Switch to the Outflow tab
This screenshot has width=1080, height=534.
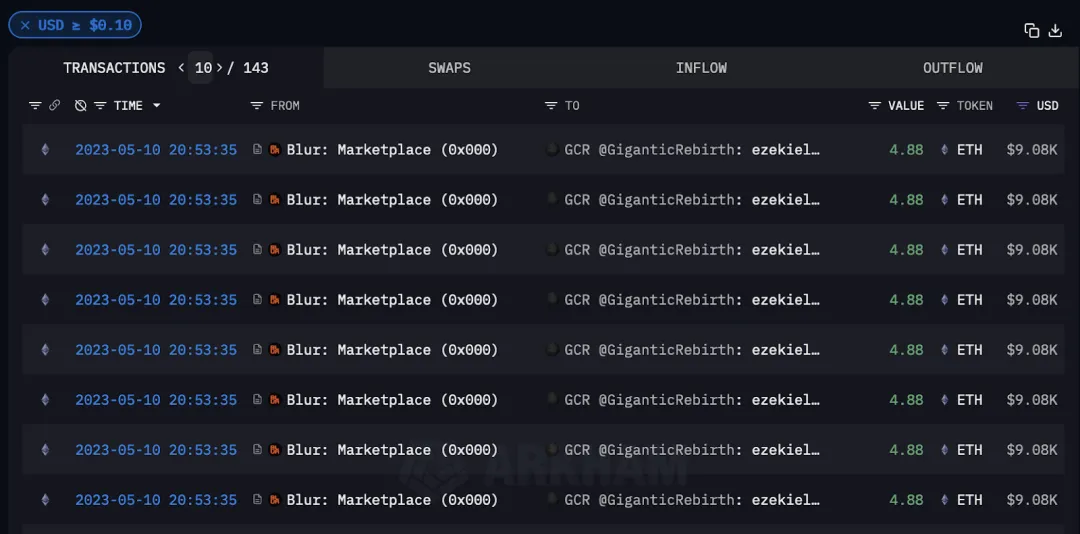952,68
